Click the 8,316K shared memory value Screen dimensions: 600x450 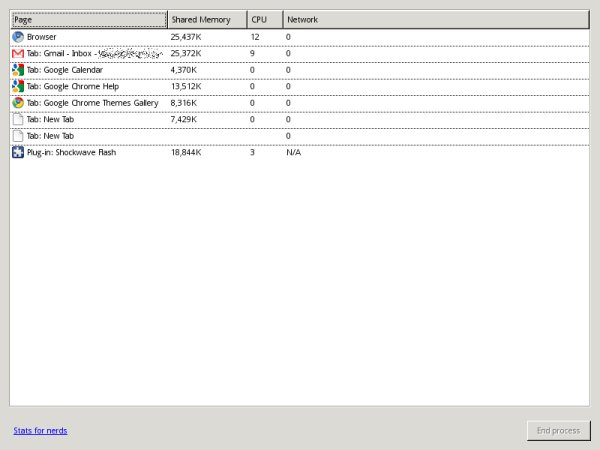(x=184, y=103)
